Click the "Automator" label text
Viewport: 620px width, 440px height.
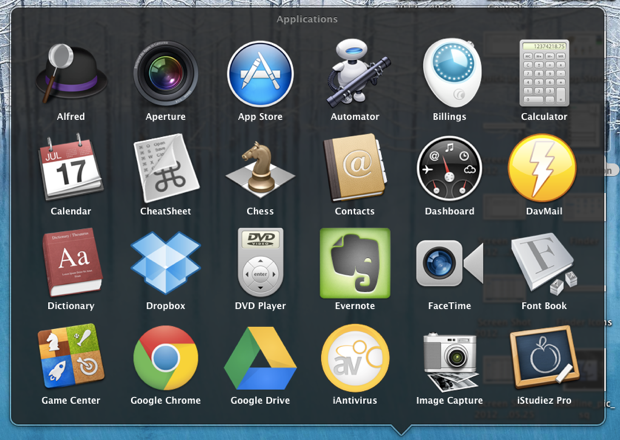click(355, 117)
